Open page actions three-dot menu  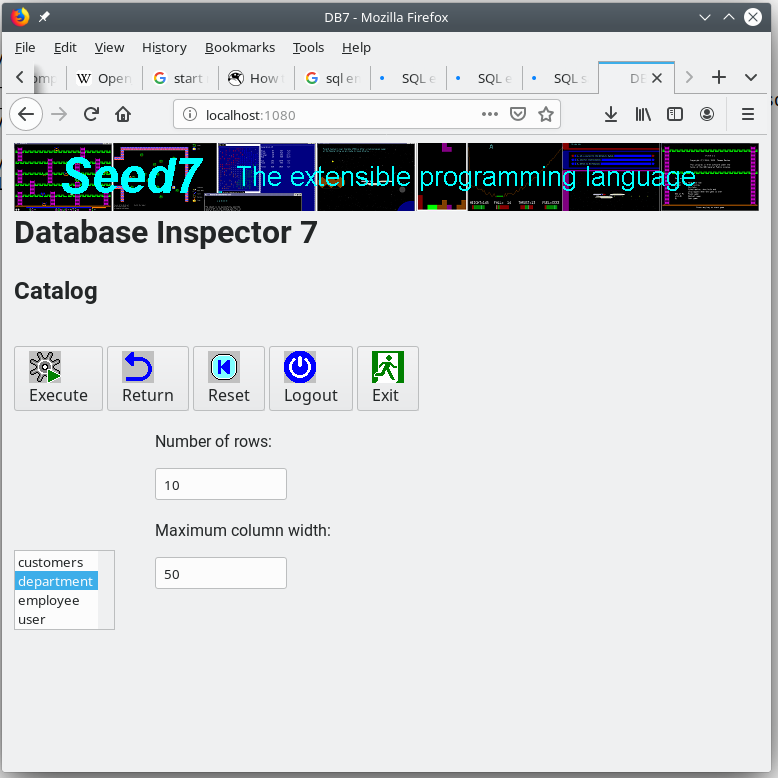pyautogui.click(x=490, y=115)
